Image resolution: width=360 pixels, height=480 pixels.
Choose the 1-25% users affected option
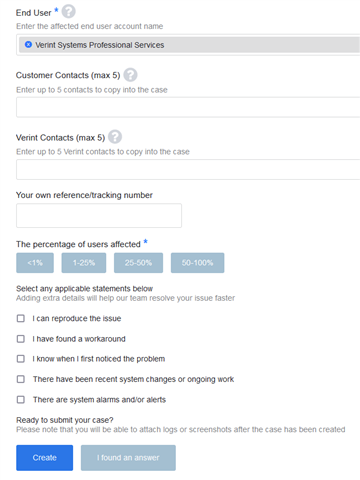[x=84, y=263]
